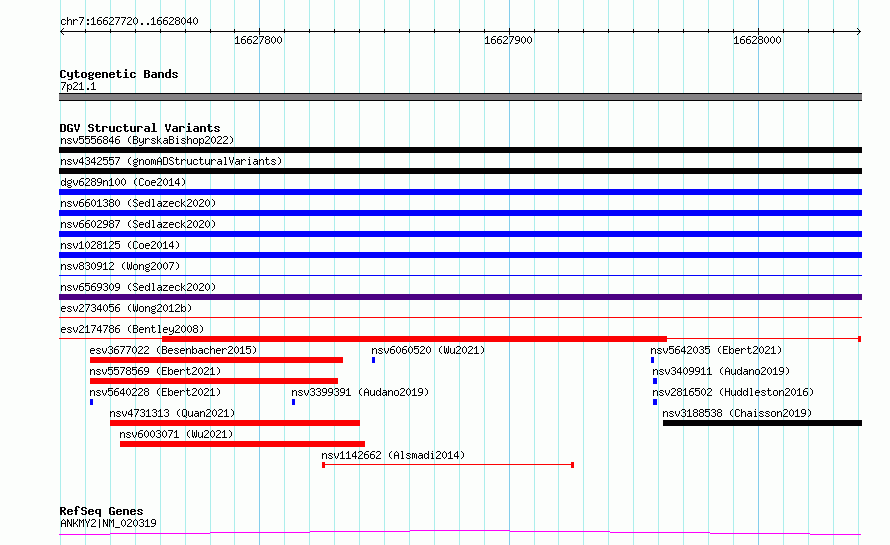Click the nsv5556846 (ByrskaBishop2022) label

[x=147, y=140]
